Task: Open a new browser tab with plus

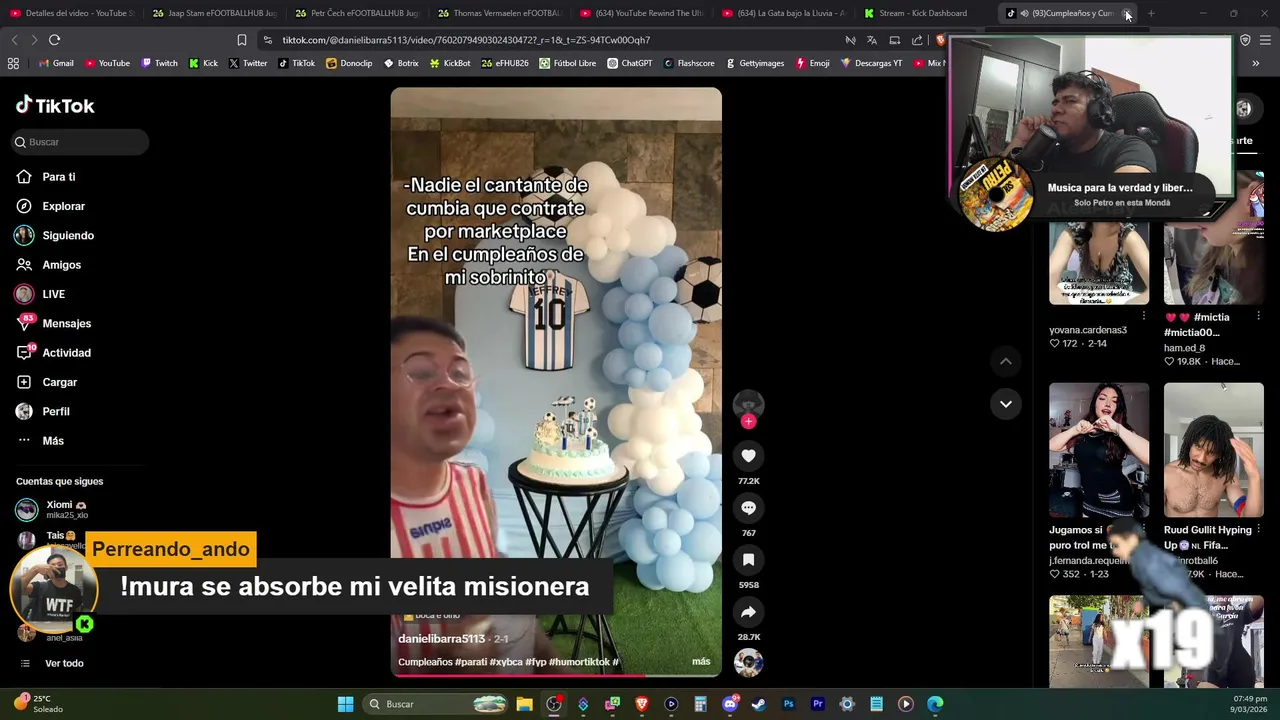Action: pyautogui.click(x=1151, y=13)
